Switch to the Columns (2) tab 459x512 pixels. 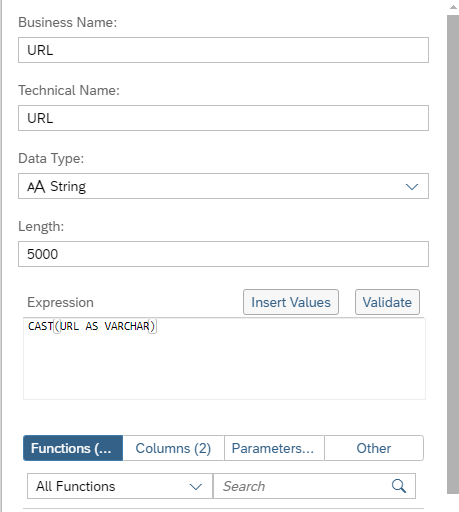click(x=173, y=448)
